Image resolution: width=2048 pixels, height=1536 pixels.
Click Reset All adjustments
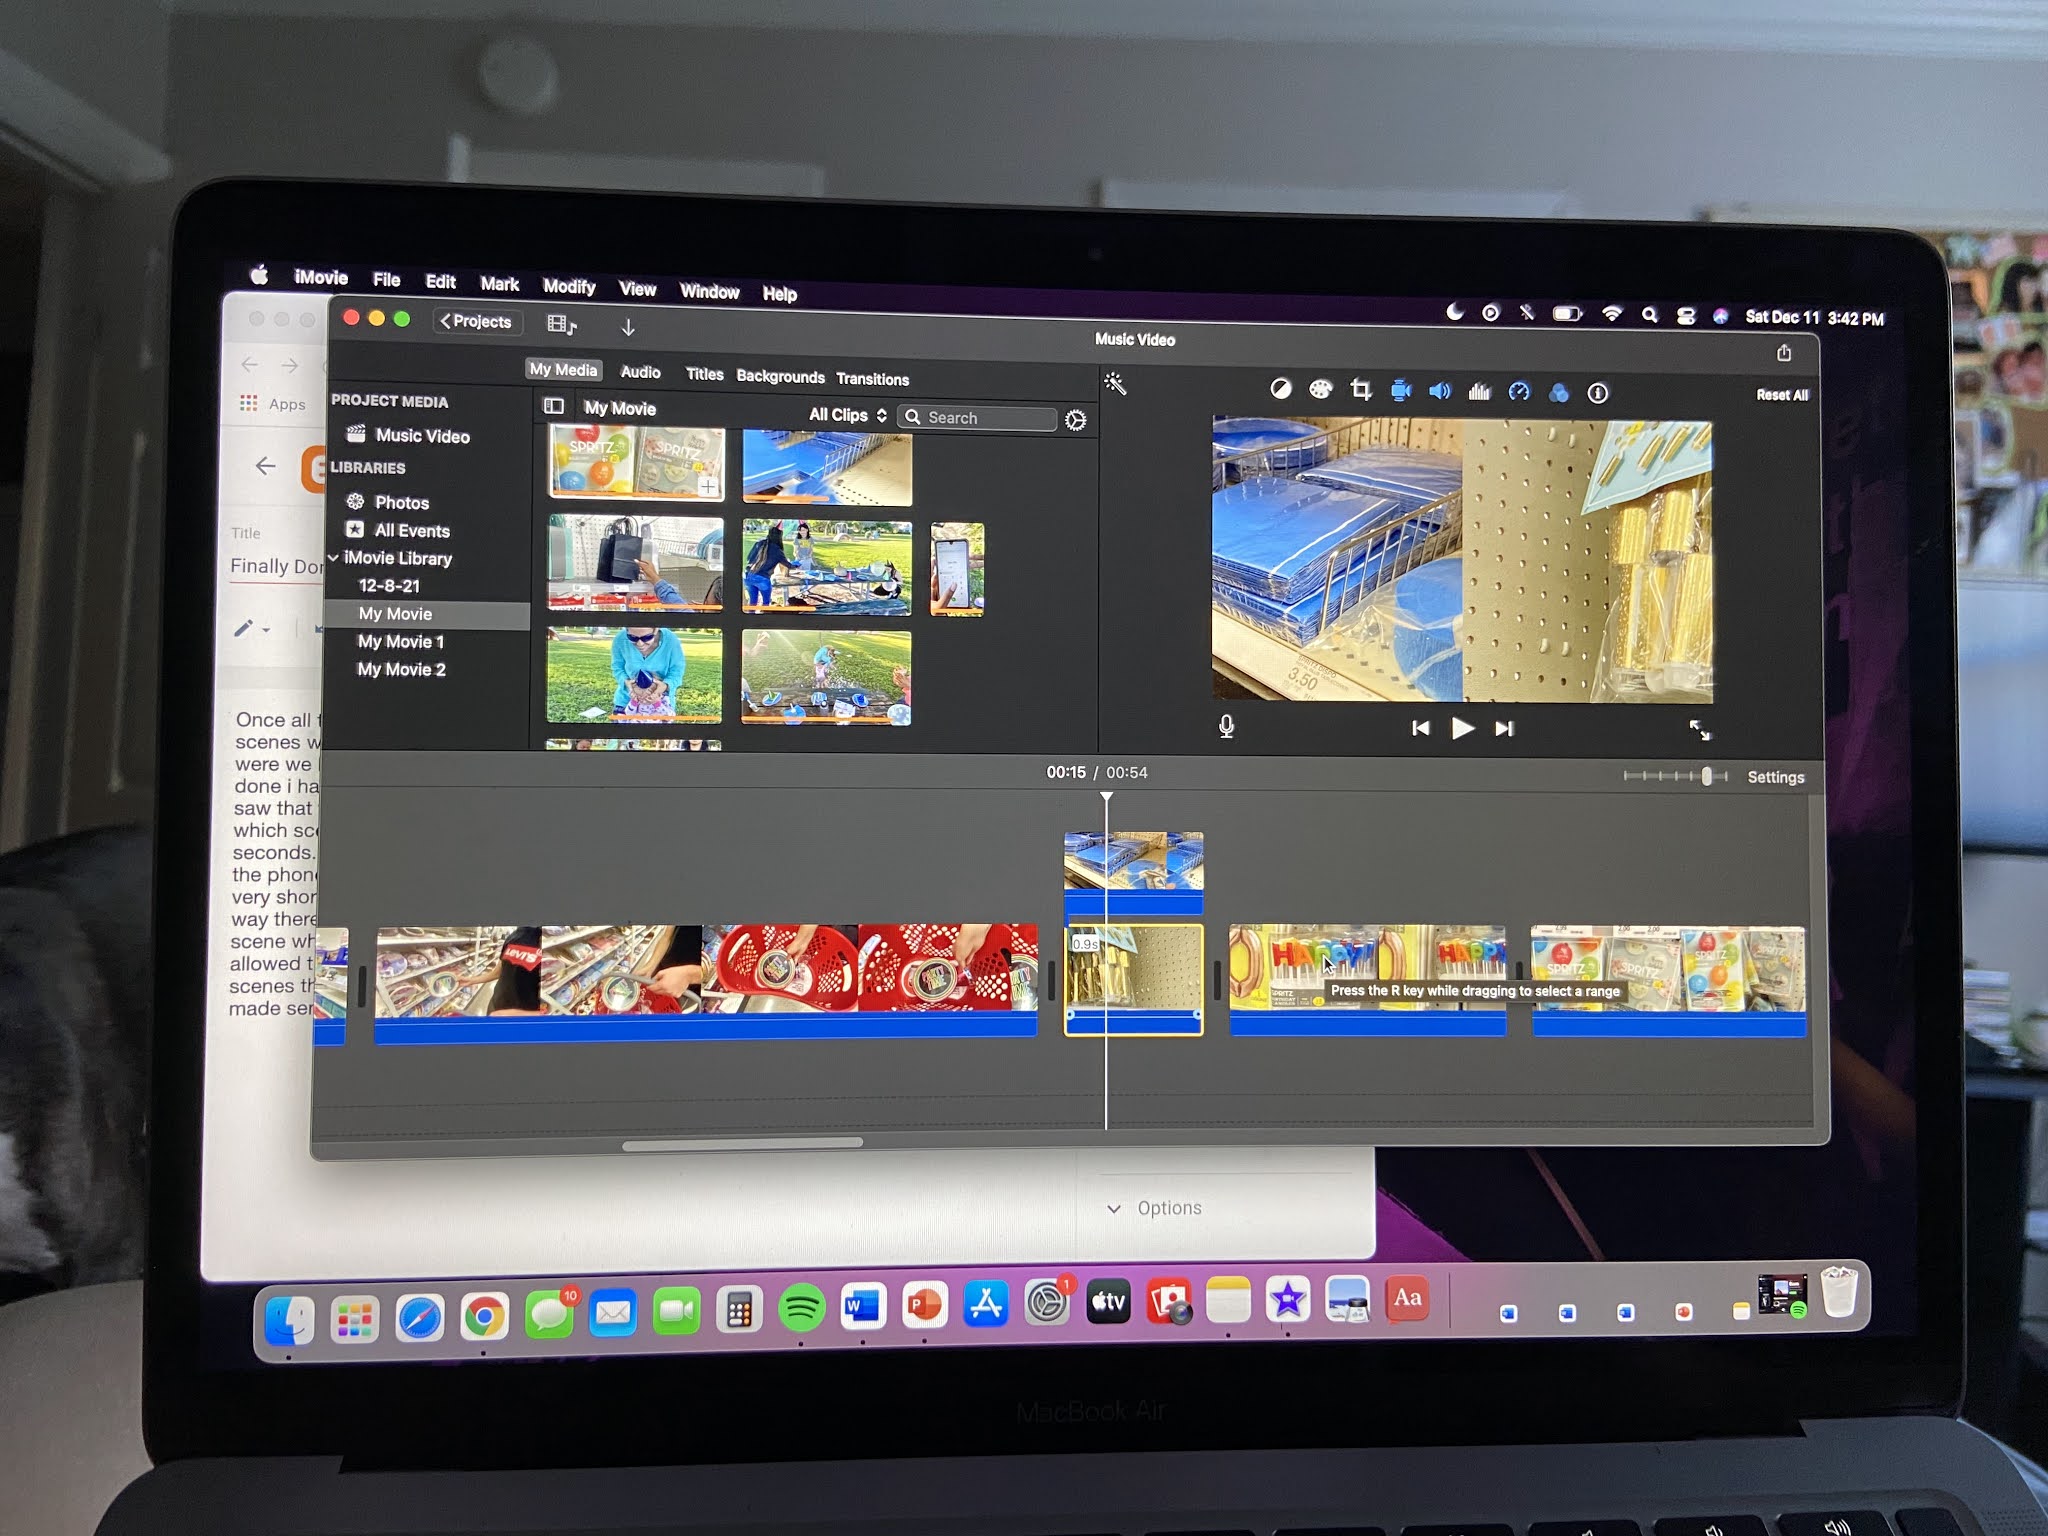pyautogui.click(x=1782, y=395)
